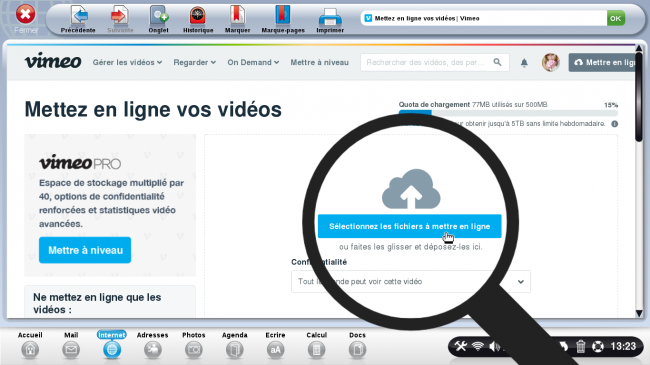Open the Calcul calculator icon
The width and height of the screenshot is (650, 365).
click(x=316, y=350)
